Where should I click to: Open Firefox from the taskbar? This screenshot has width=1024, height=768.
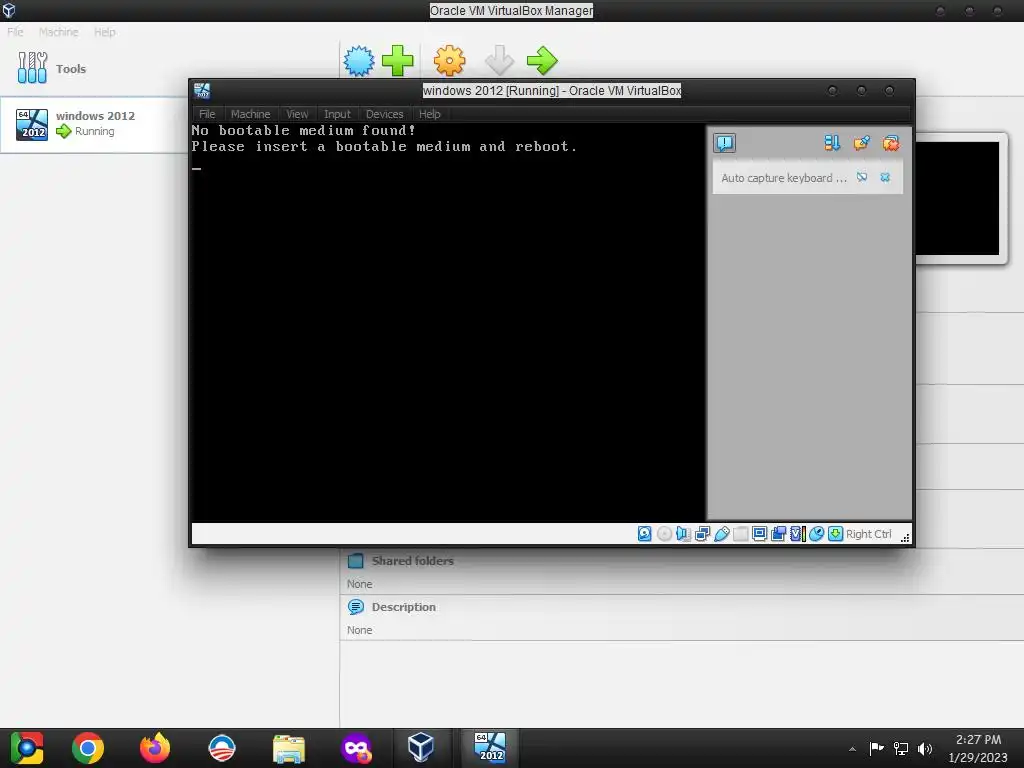click(155, 748)
